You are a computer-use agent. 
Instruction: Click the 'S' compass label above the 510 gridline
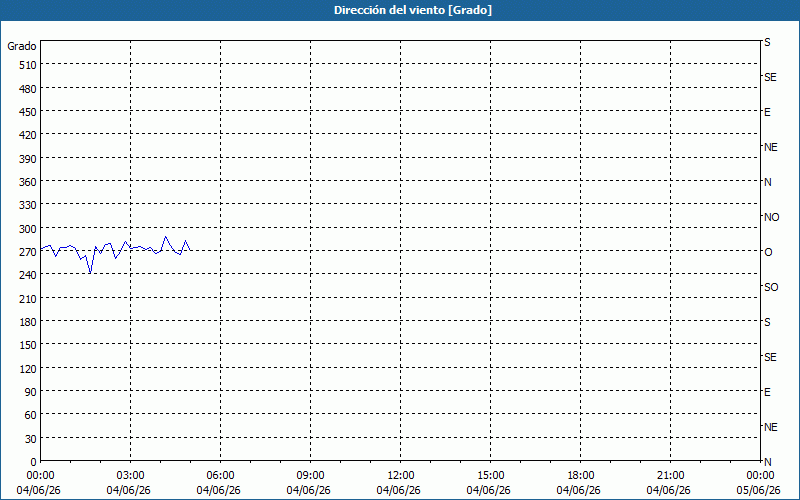[767, 42]
